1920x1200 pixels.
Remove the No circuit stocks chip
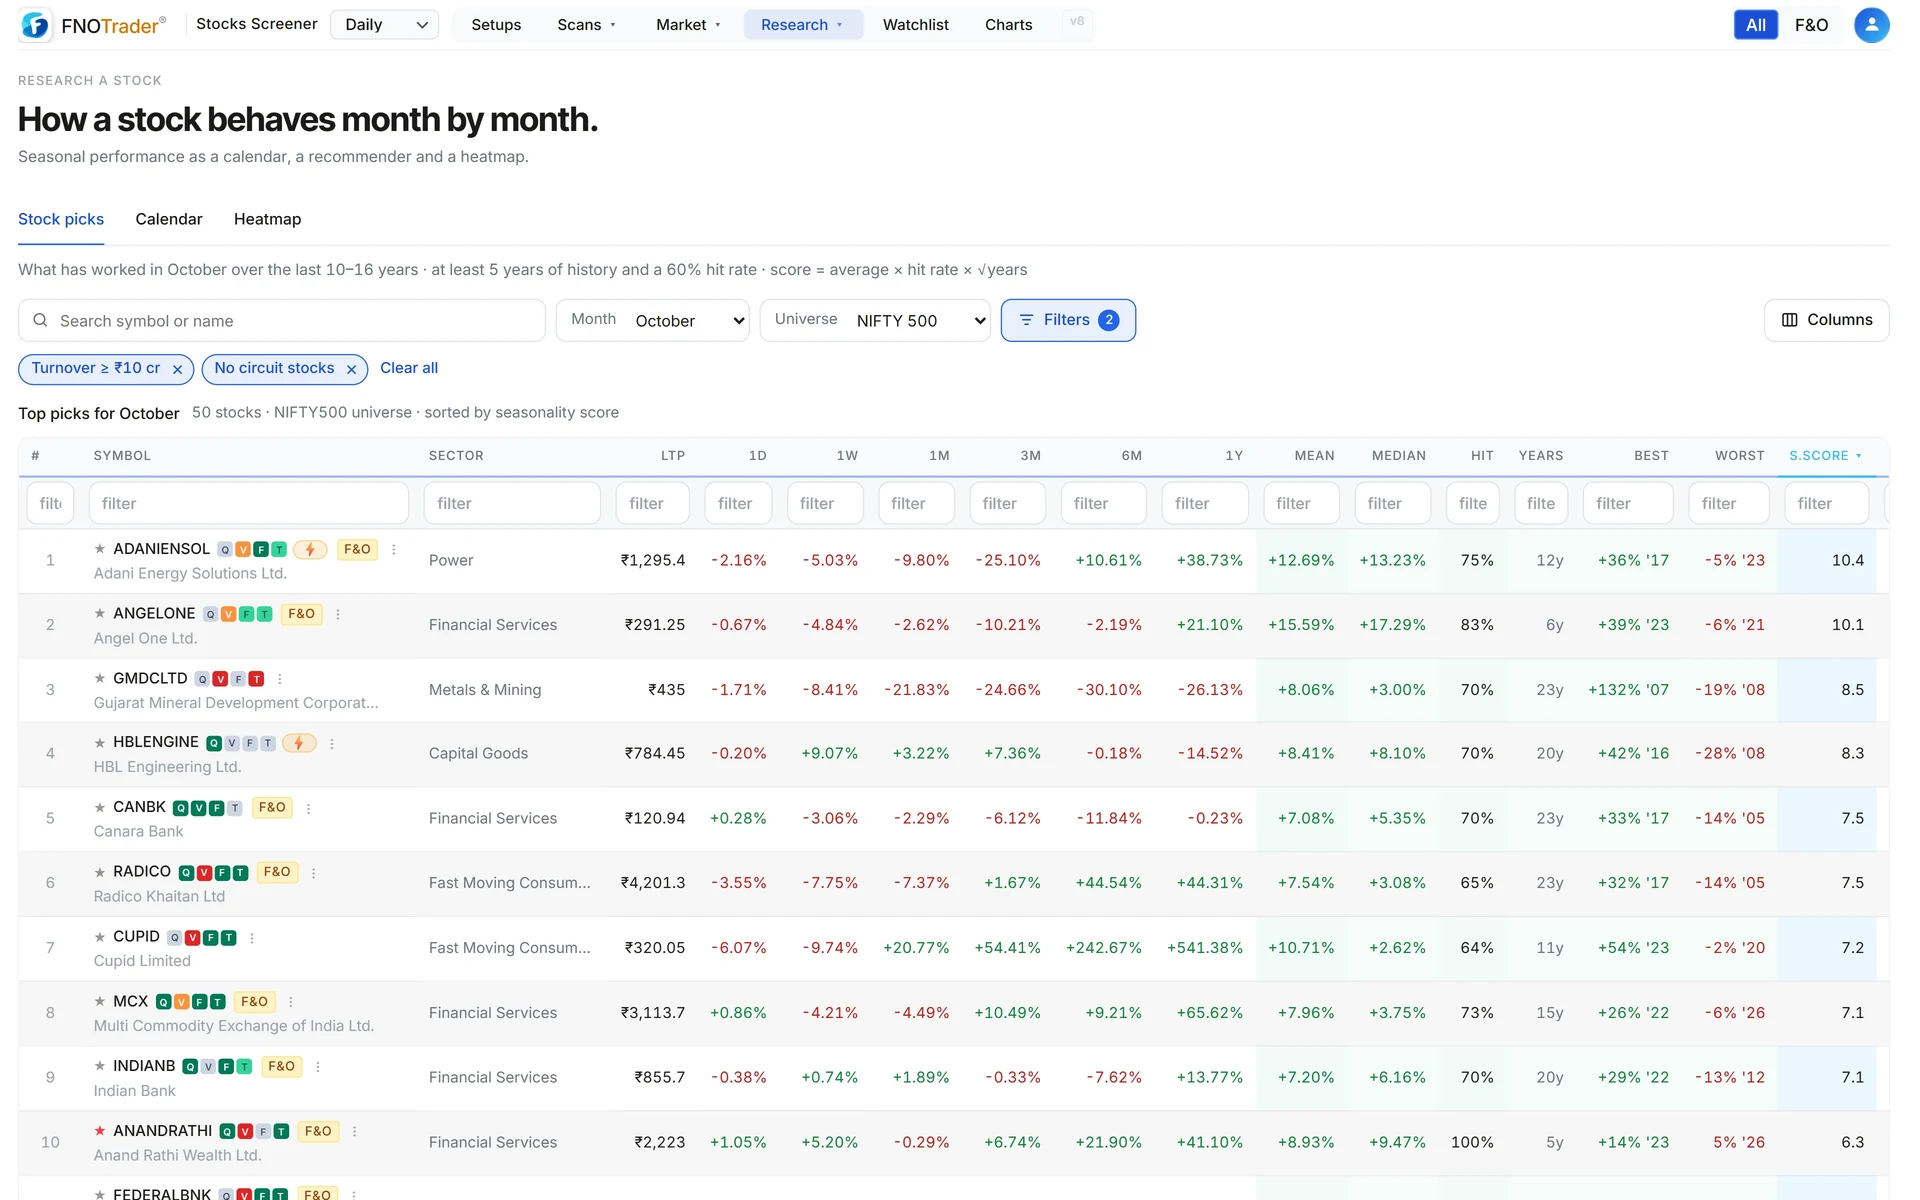[x=351, y=369]
